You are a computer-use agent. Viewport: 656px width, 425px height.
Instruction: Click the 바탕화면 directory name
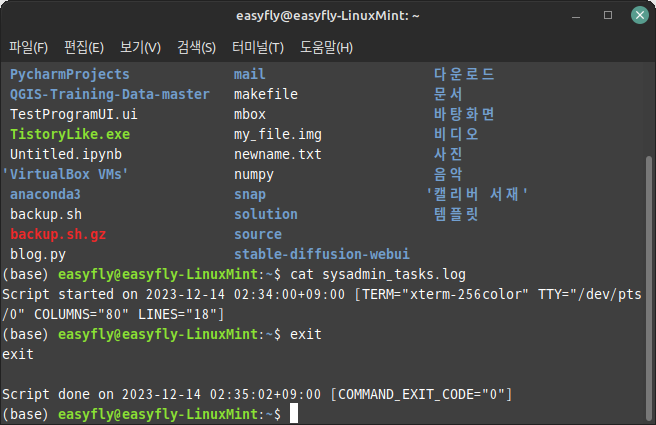pos(464,114)
